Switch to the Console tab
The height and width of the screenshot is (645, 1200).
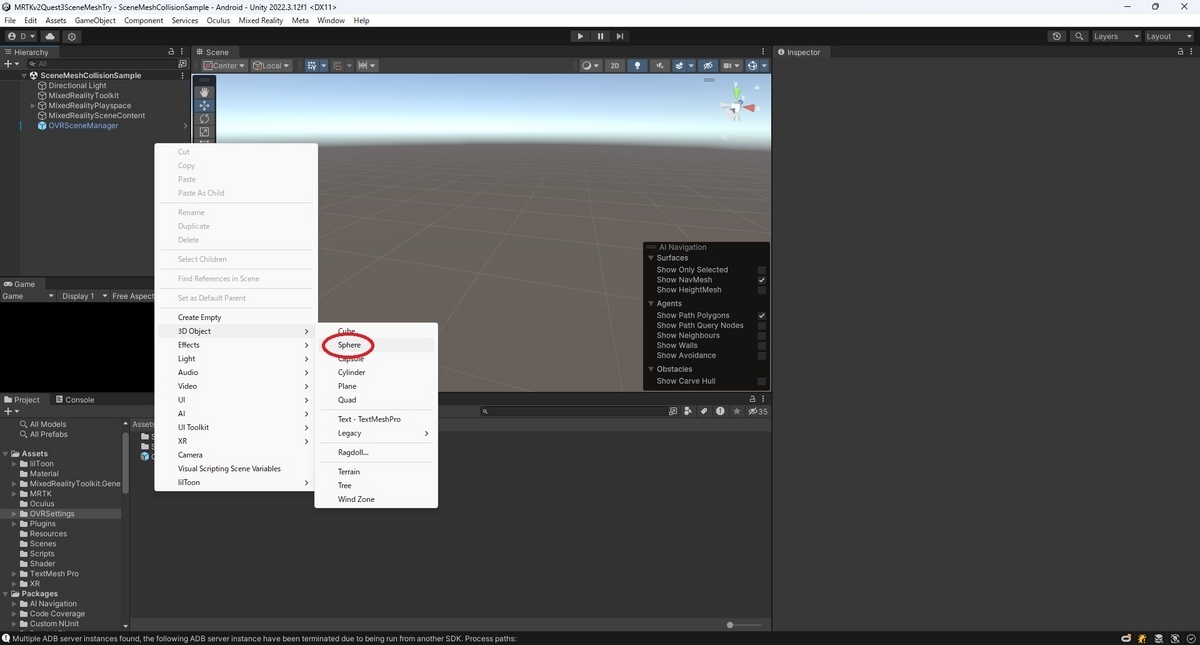(74, 400)
